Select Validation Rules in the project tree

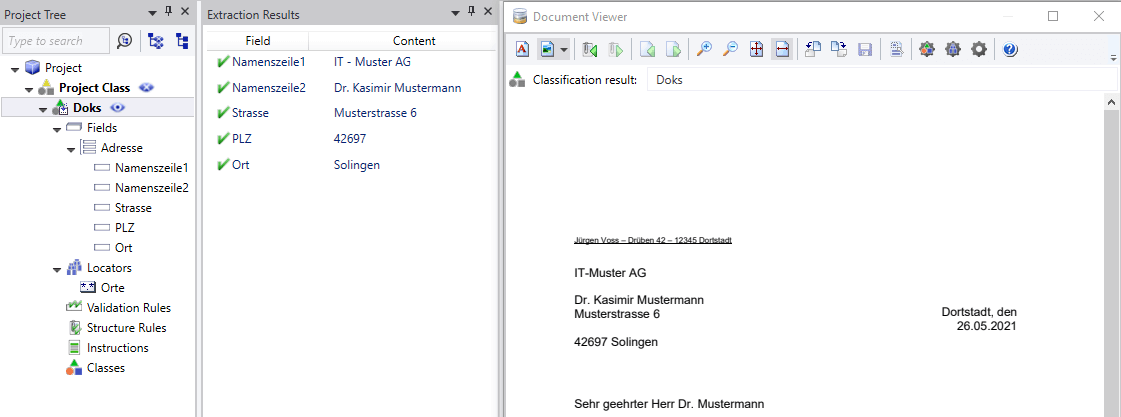pyautogui.click(x=128, y=308)
